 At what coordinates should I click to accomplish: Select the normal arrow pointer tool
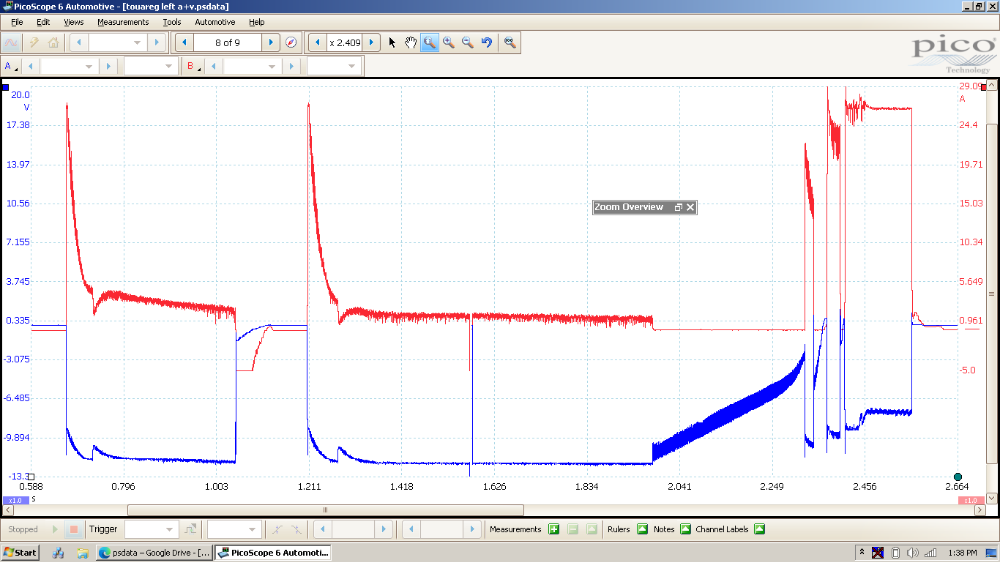392,42
